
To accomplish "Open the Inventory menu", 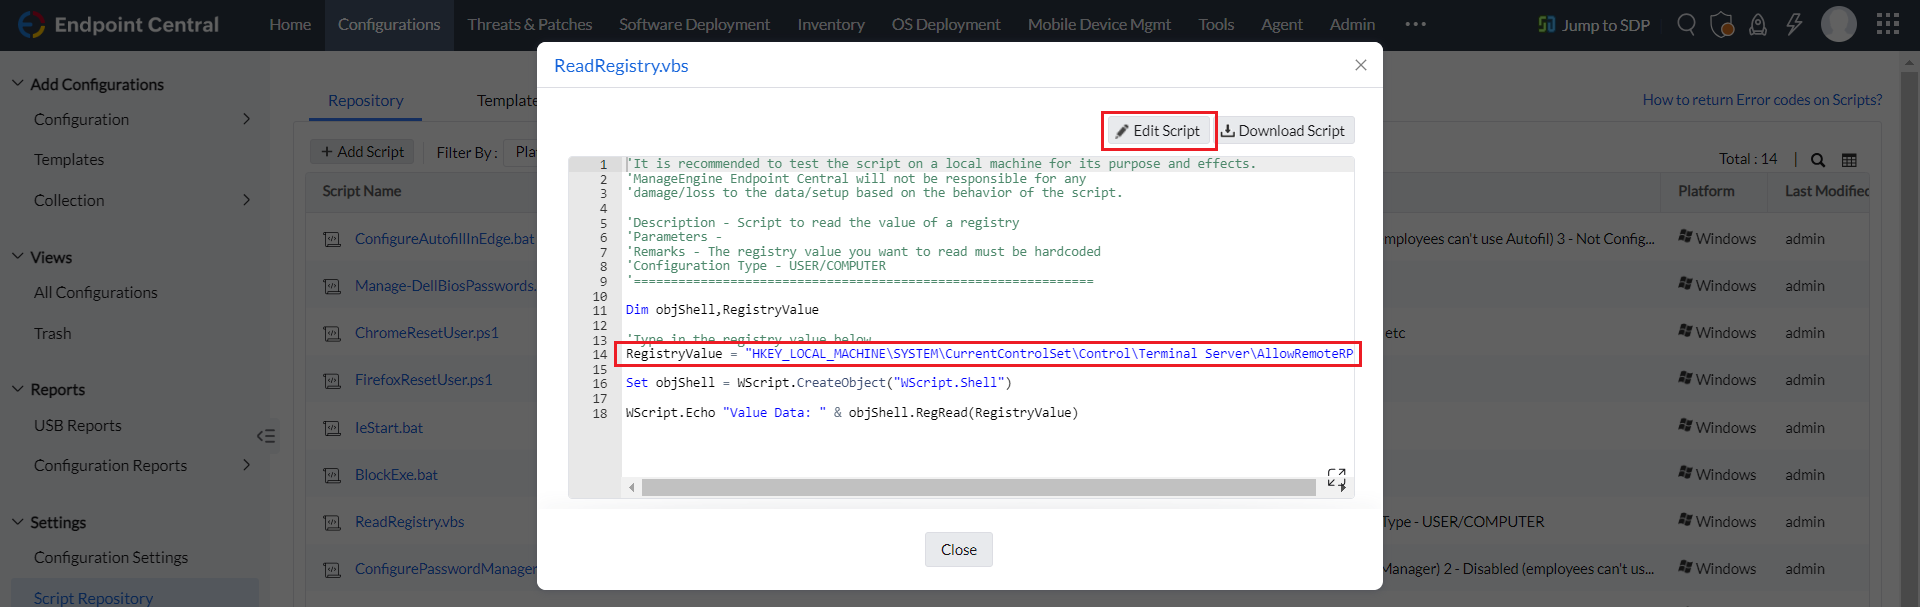I will 831,25.
